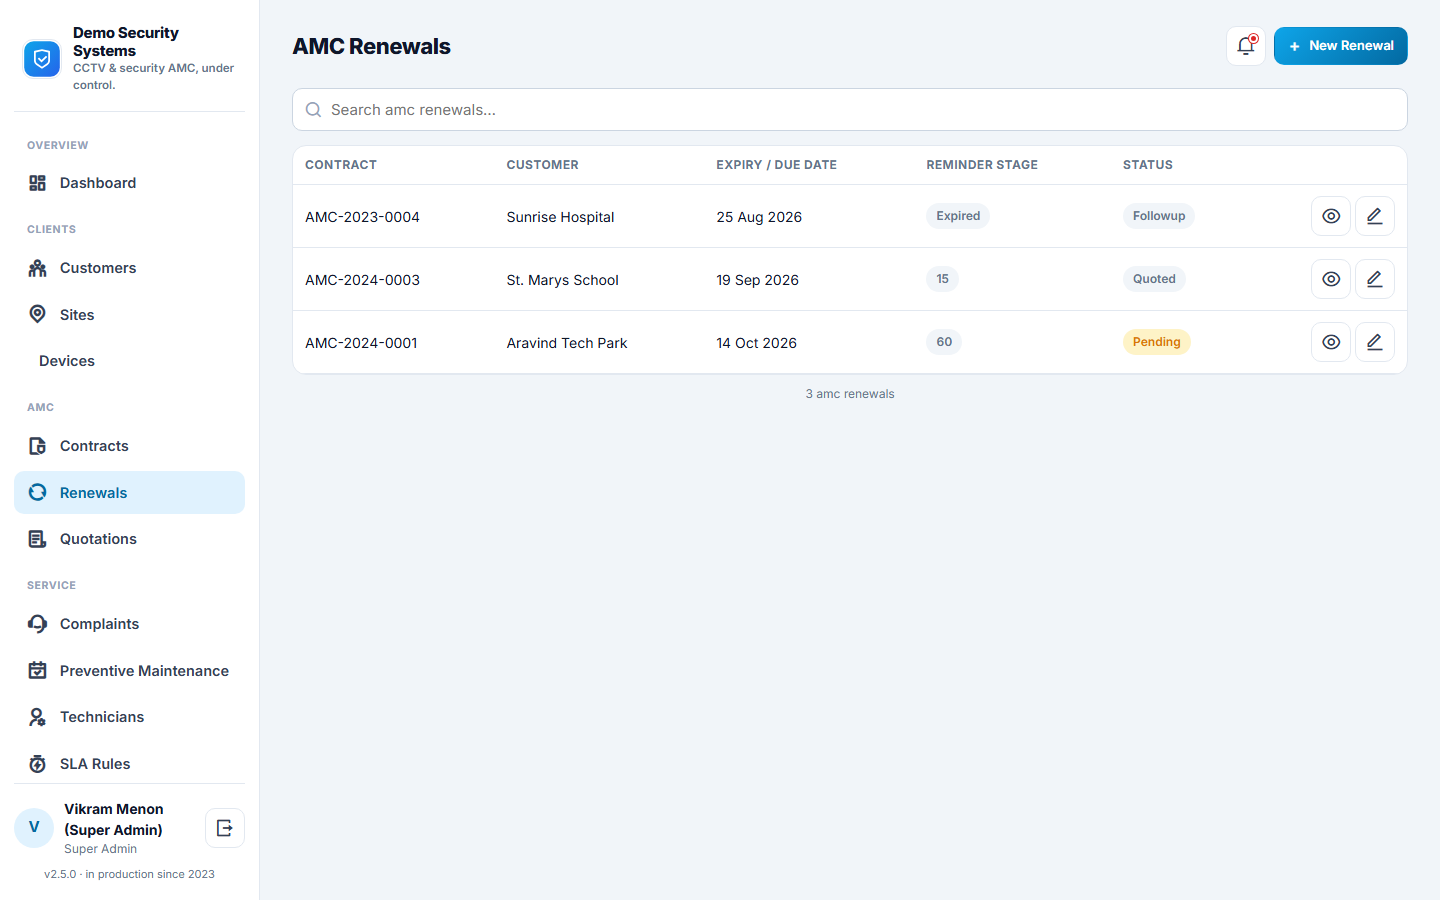The image size is (1440, 900).
Task: Click the Technicians person icon
Action: 38,717
